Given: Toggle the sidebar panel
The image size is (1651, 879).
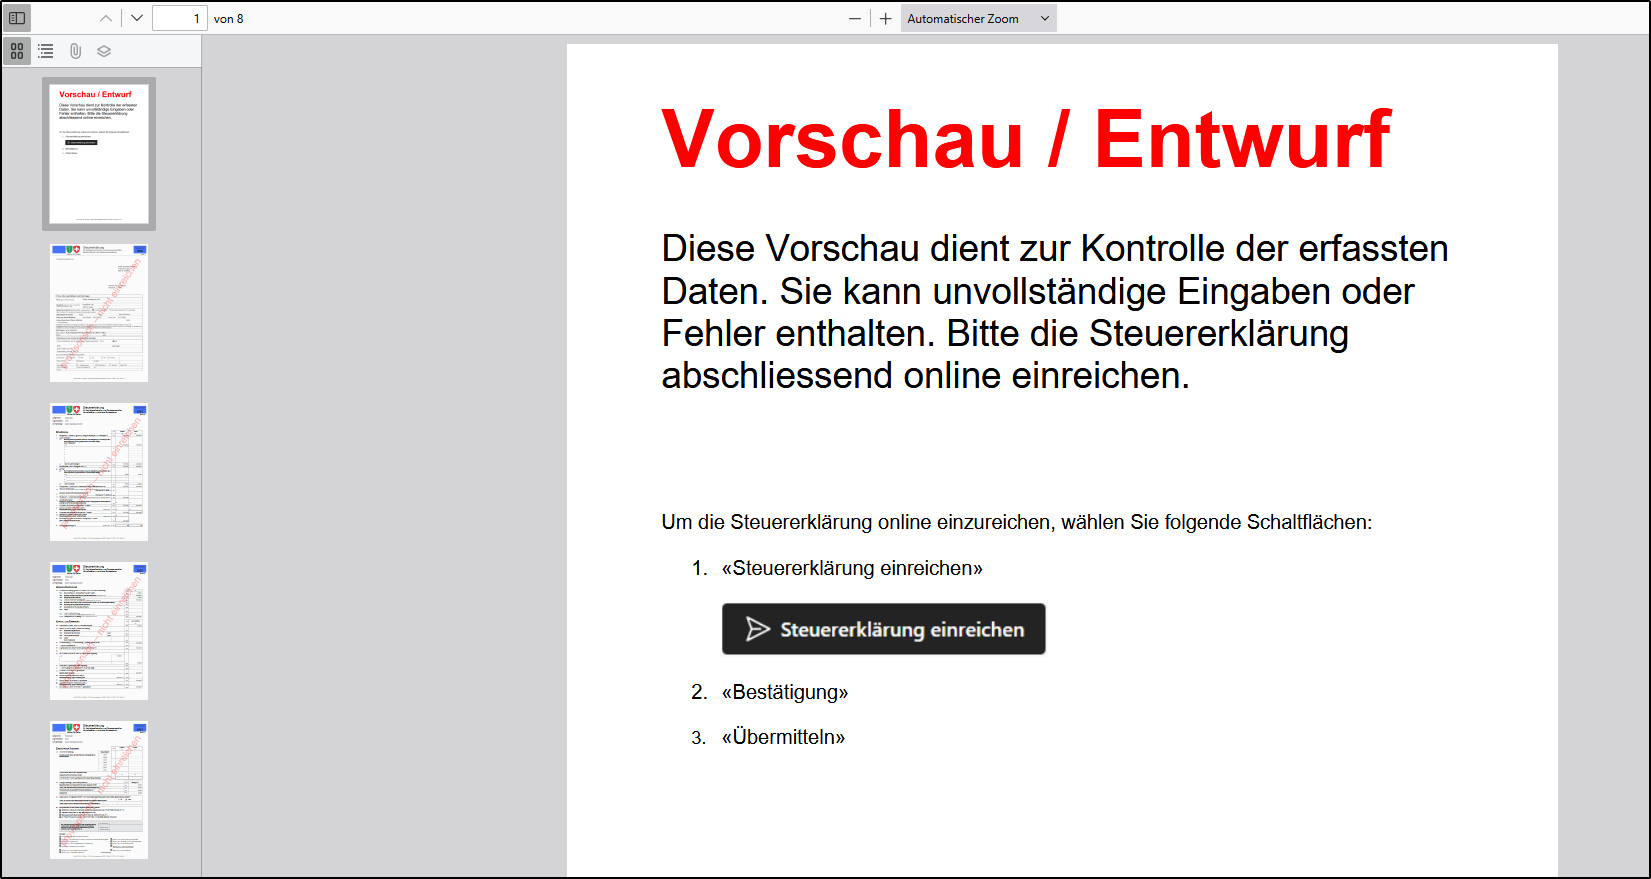Looking at the screenshot, I should [17, 18].
